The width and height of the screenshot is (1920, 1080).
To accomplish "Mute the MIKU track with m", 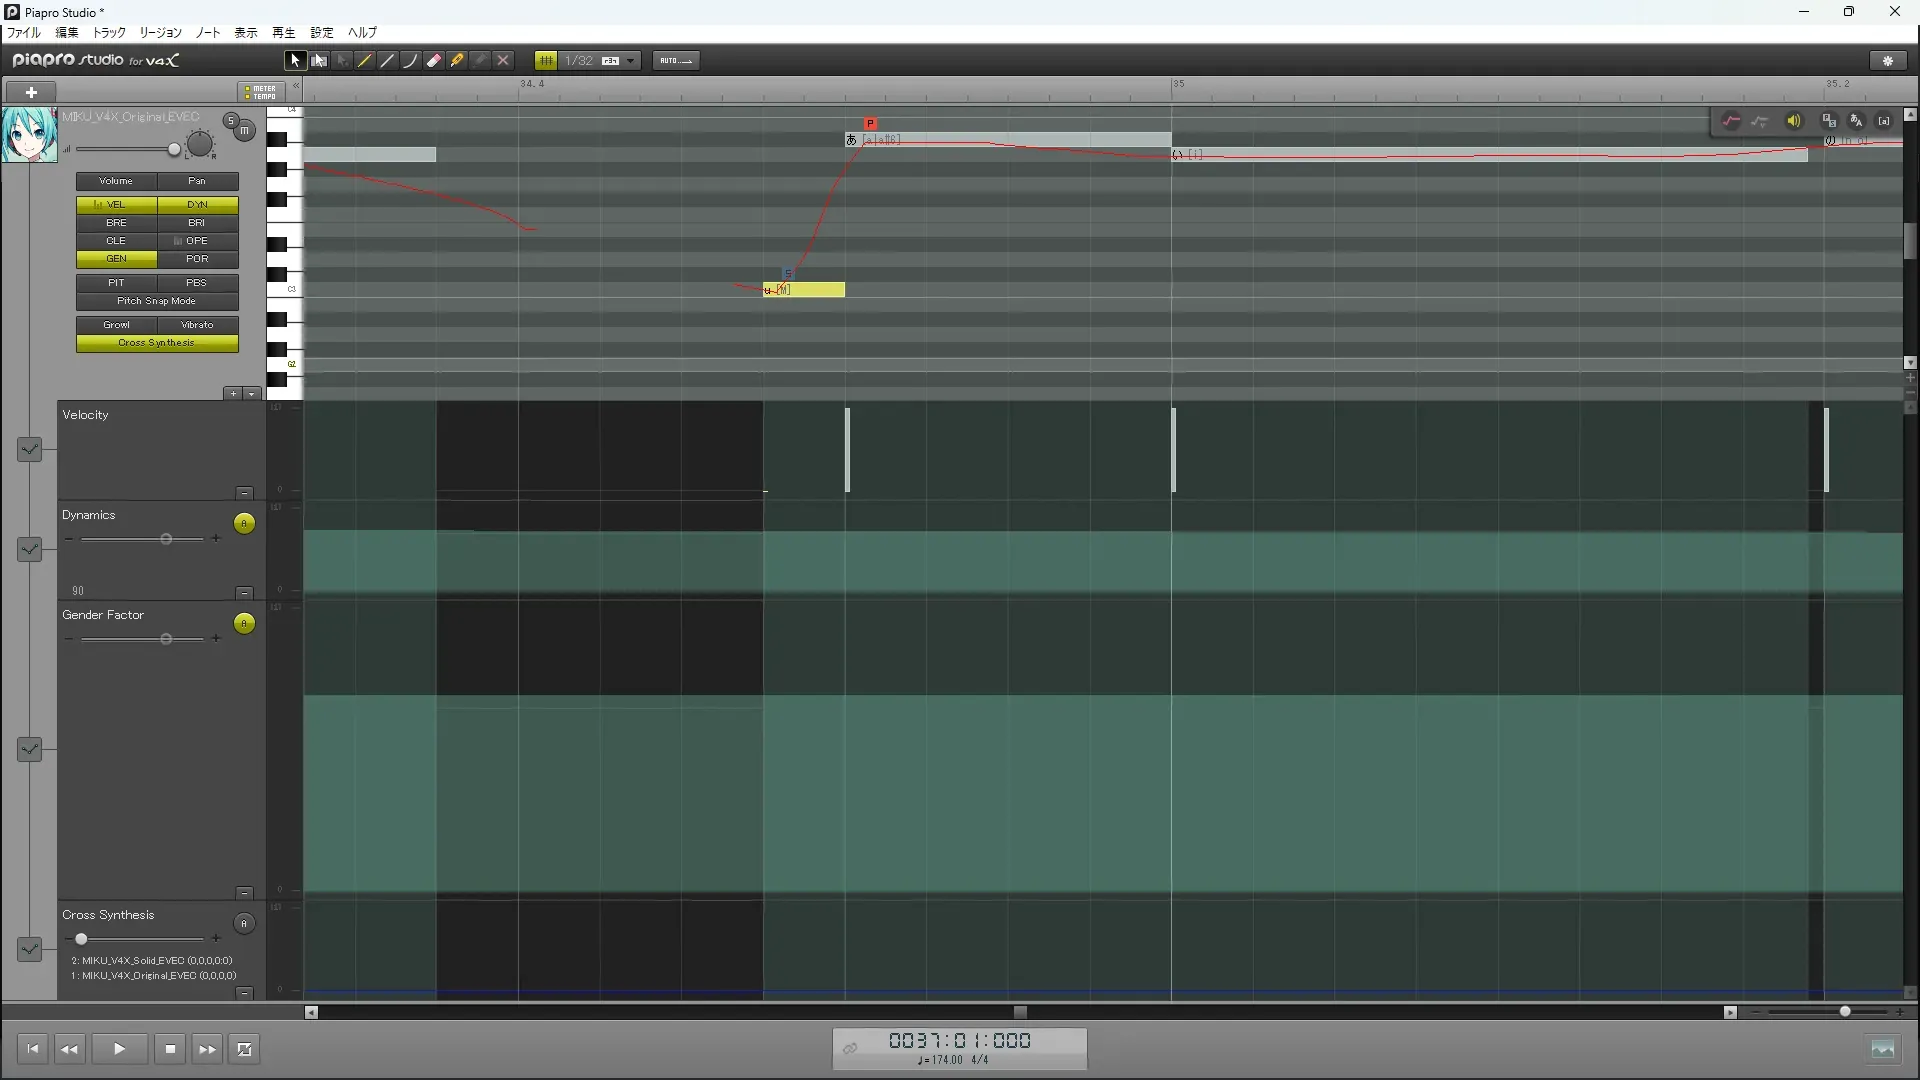I will (x=245, y=131).
